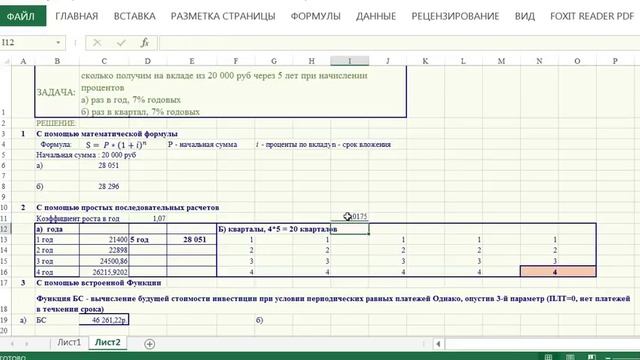
Task: Select cell containing 22898
Action: [104, 250]
